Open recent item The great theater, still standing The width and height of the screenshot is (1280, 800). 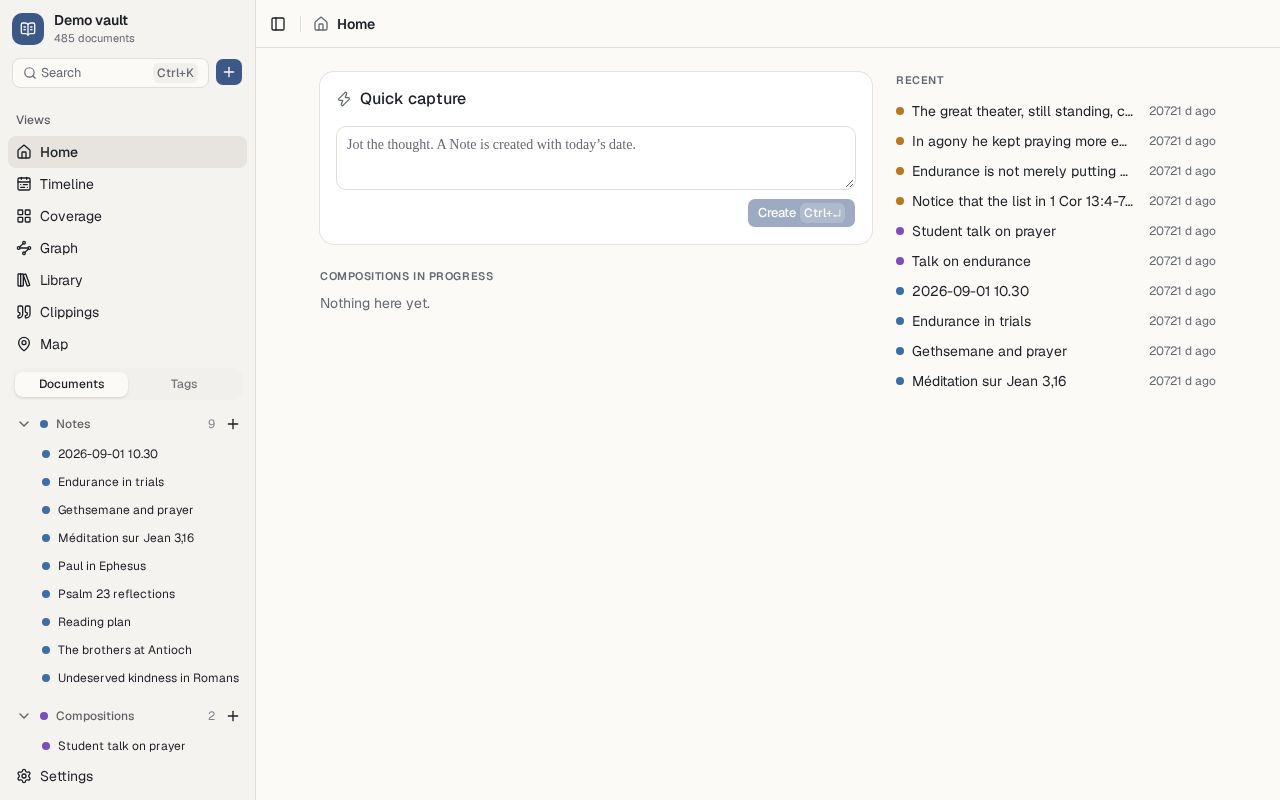(1056, 111)
